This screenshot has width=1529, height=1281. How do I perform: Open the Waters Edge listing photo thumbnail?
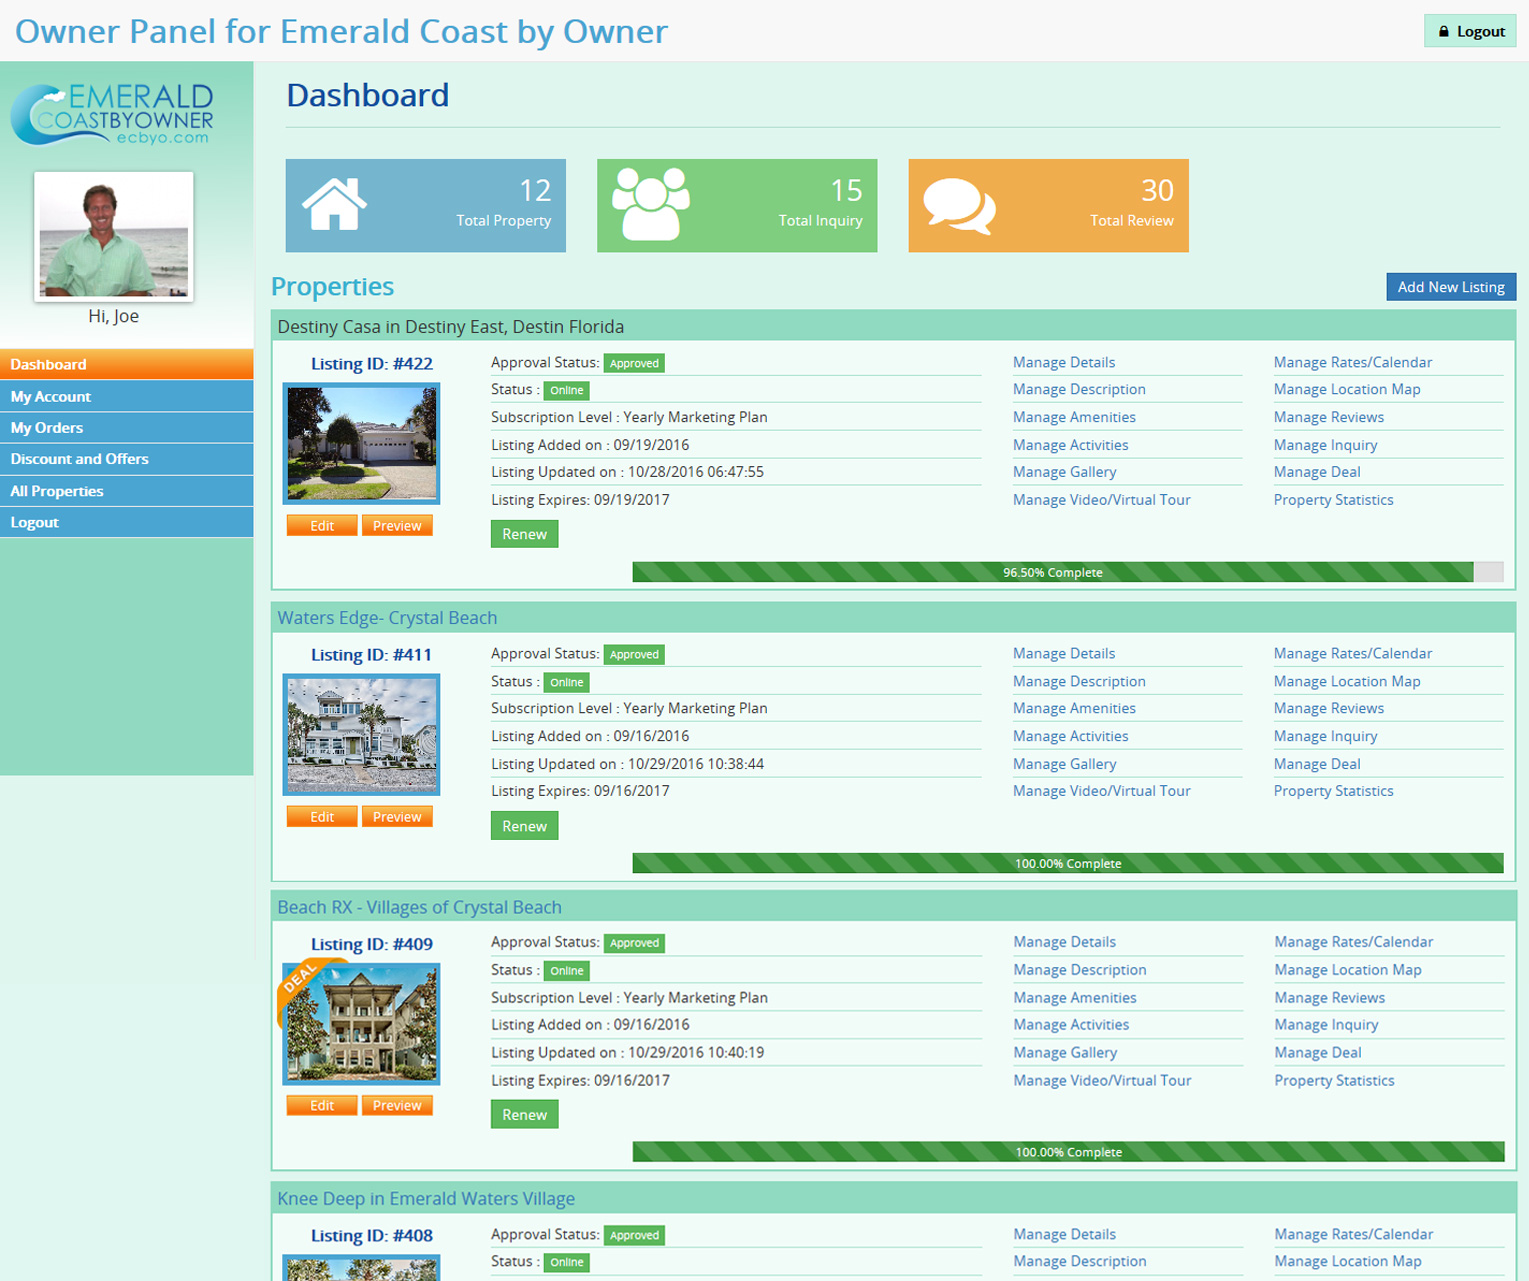pyautogui.click(x=362, y=735)
